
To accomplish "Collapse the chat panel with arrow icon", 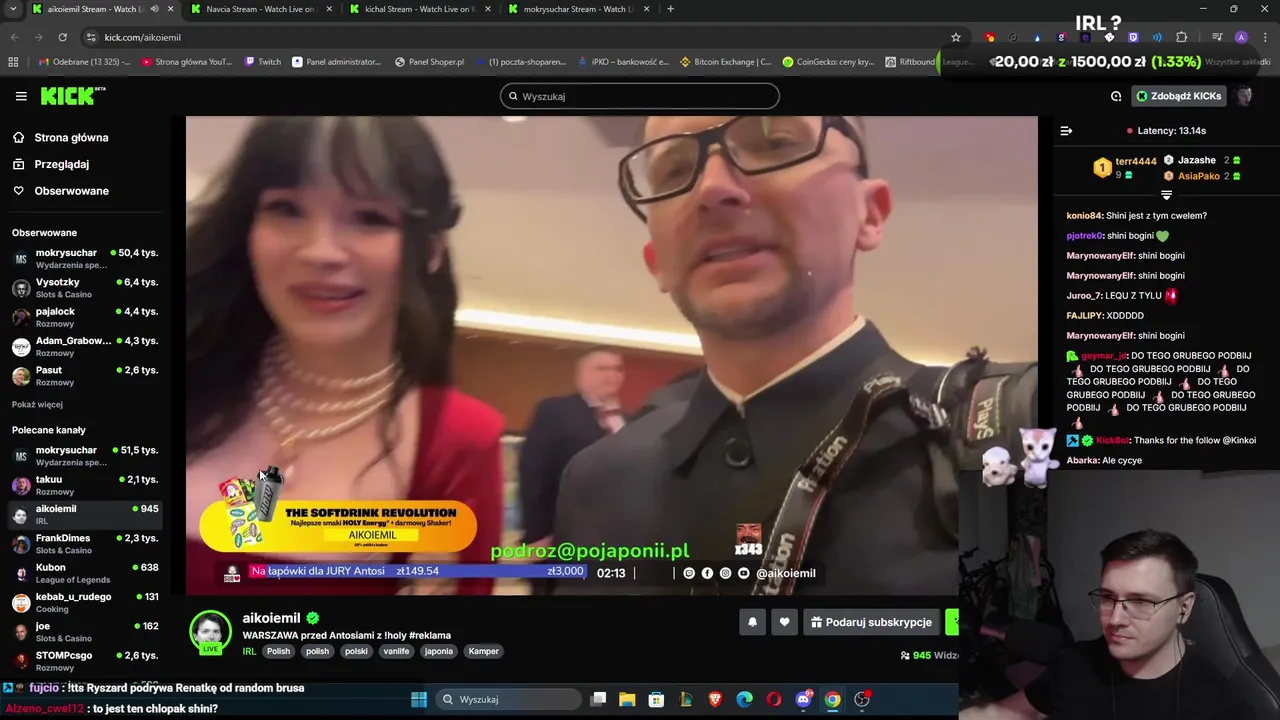I will point(1066,130).
